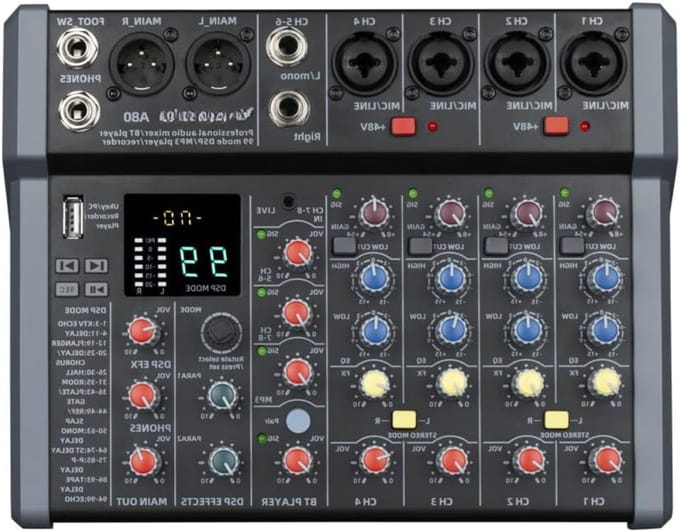Image resolution: width=680 pixels, height=531 pixels.
Task: Push the light blue BT Pair button
Action: (298, 420)
